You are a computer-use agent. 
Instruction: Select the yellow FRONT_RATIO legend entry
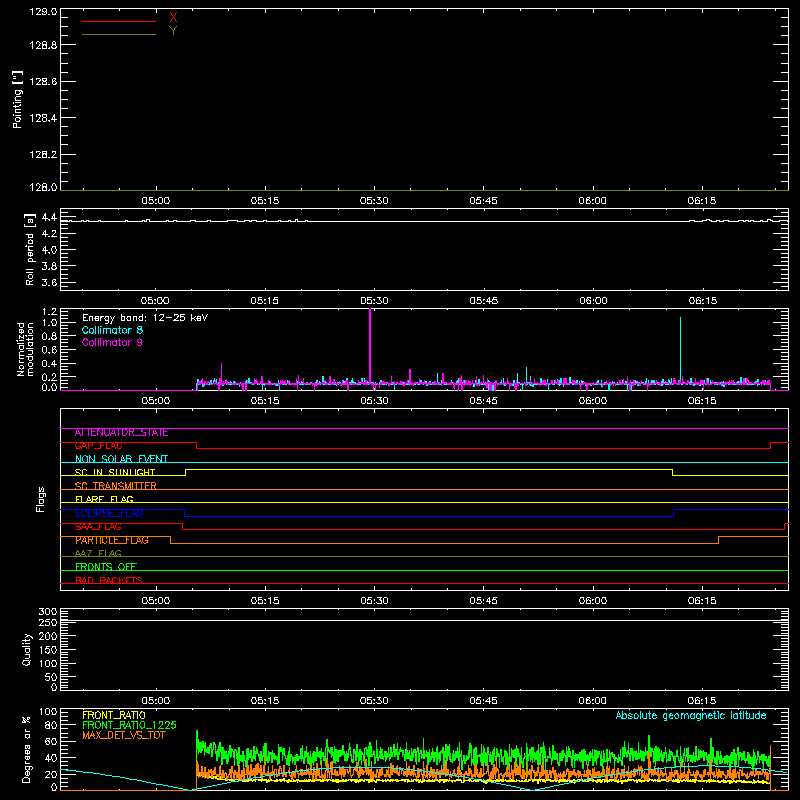[114, 715]
